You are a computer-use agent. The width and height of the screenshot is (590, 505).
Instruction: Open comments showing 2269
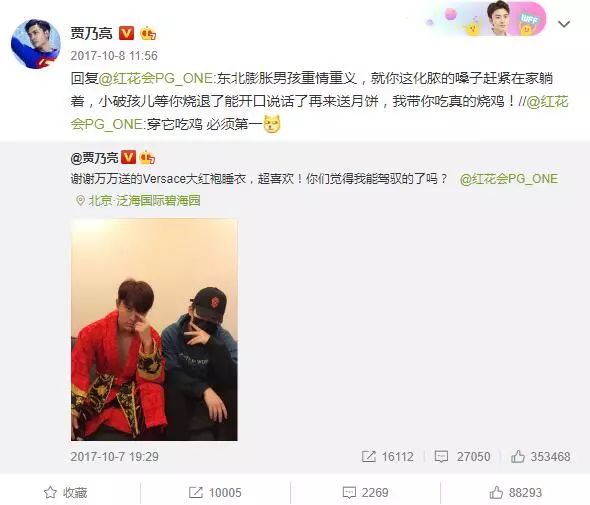pos(366,492)
